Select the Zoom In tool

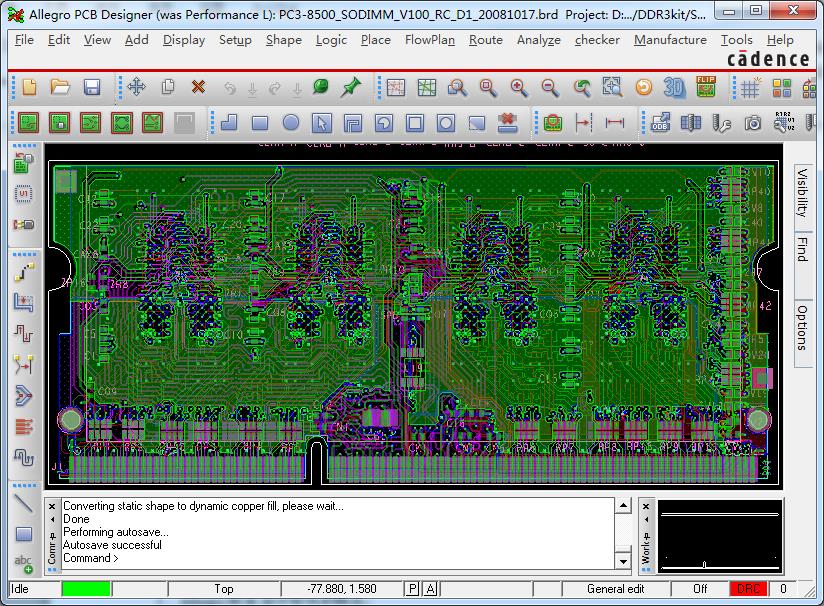click(x=517, y=87)
